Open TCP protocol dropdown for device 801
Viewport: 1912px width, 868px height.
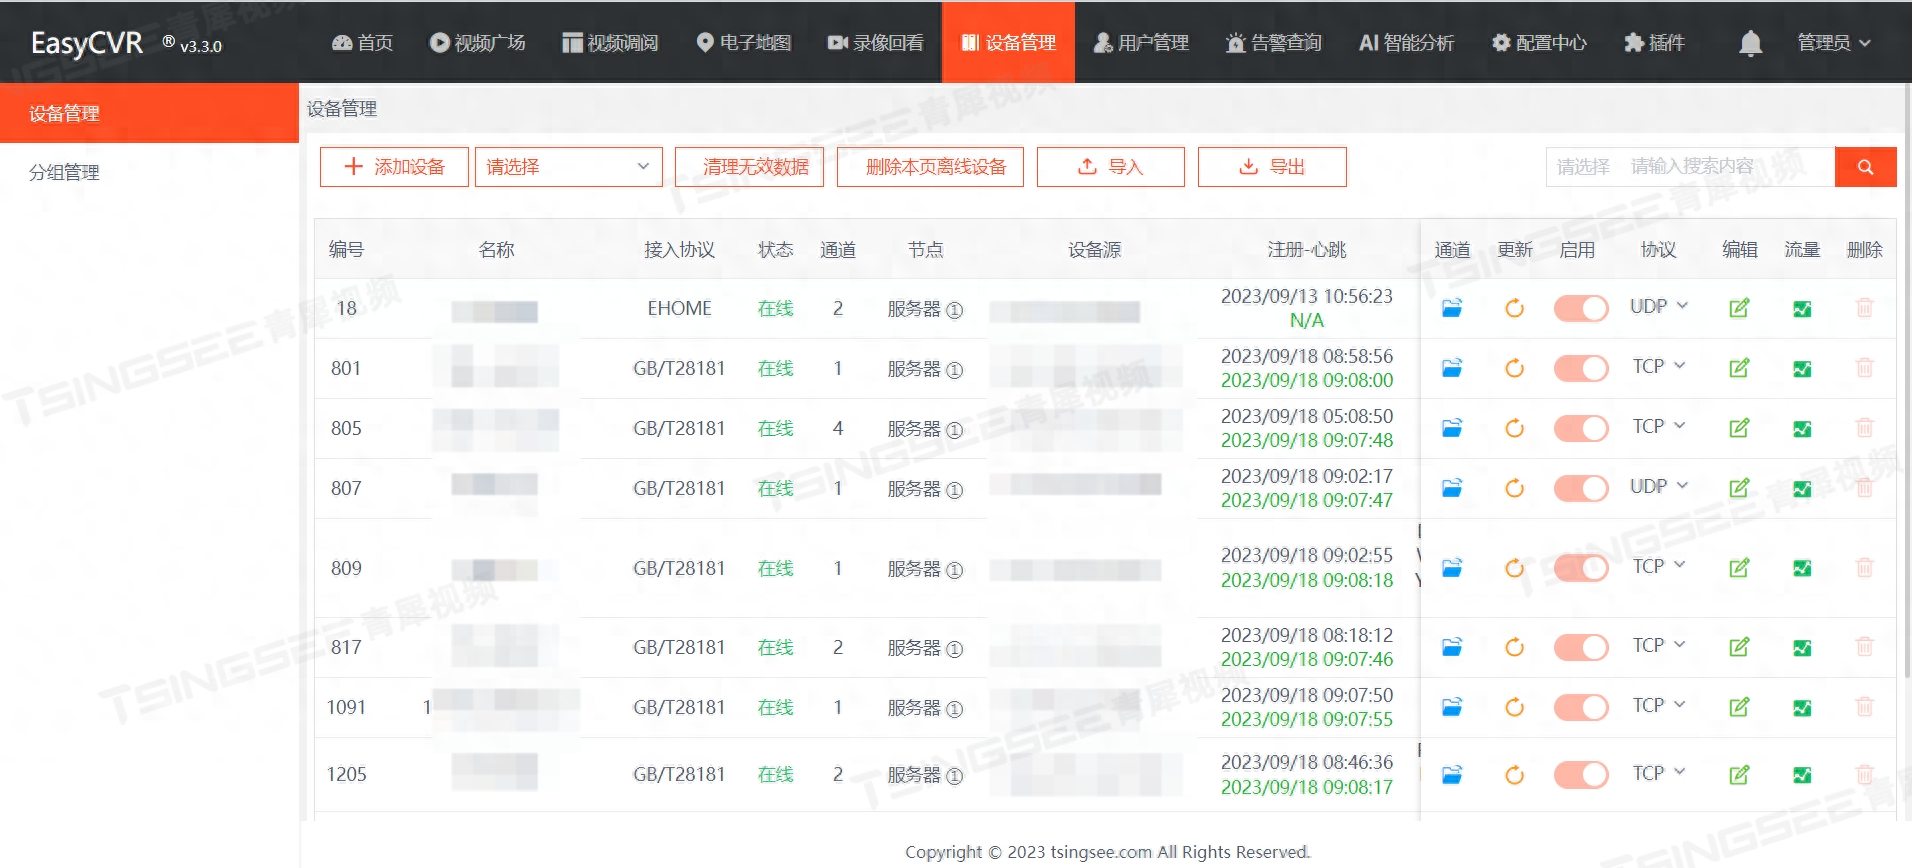[x=1658, y=366]
